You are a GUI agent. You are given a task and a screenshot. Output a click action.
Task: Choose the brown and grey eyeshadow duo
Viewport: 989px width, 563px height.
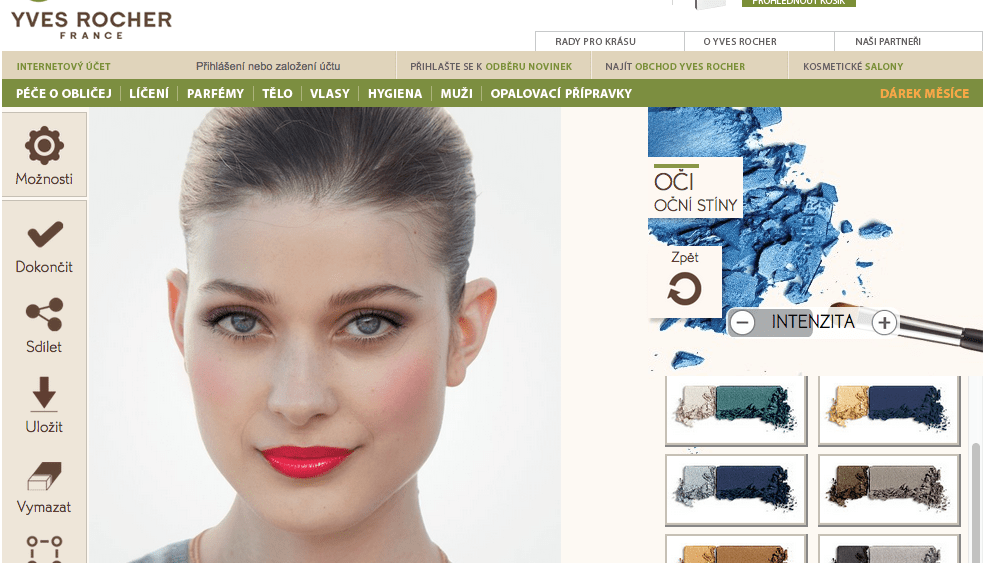(x=889, y=489)
